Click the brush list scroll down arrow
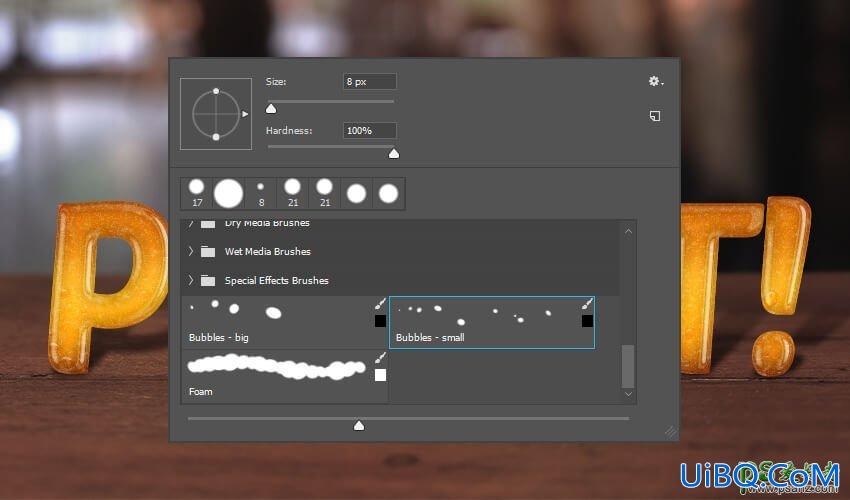The height and width of the screenshot is (500, 850). pyautogui.click(x=628, y=394)
